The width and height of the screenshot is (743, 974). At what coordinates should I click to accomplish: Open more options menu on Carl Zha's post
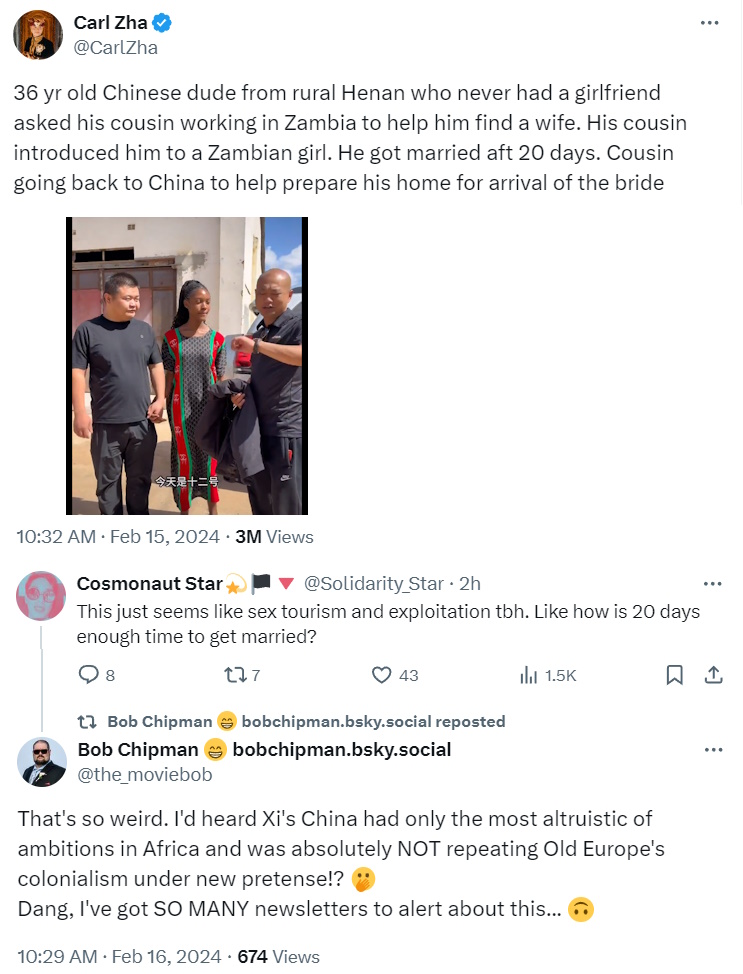tap(709, 23)
